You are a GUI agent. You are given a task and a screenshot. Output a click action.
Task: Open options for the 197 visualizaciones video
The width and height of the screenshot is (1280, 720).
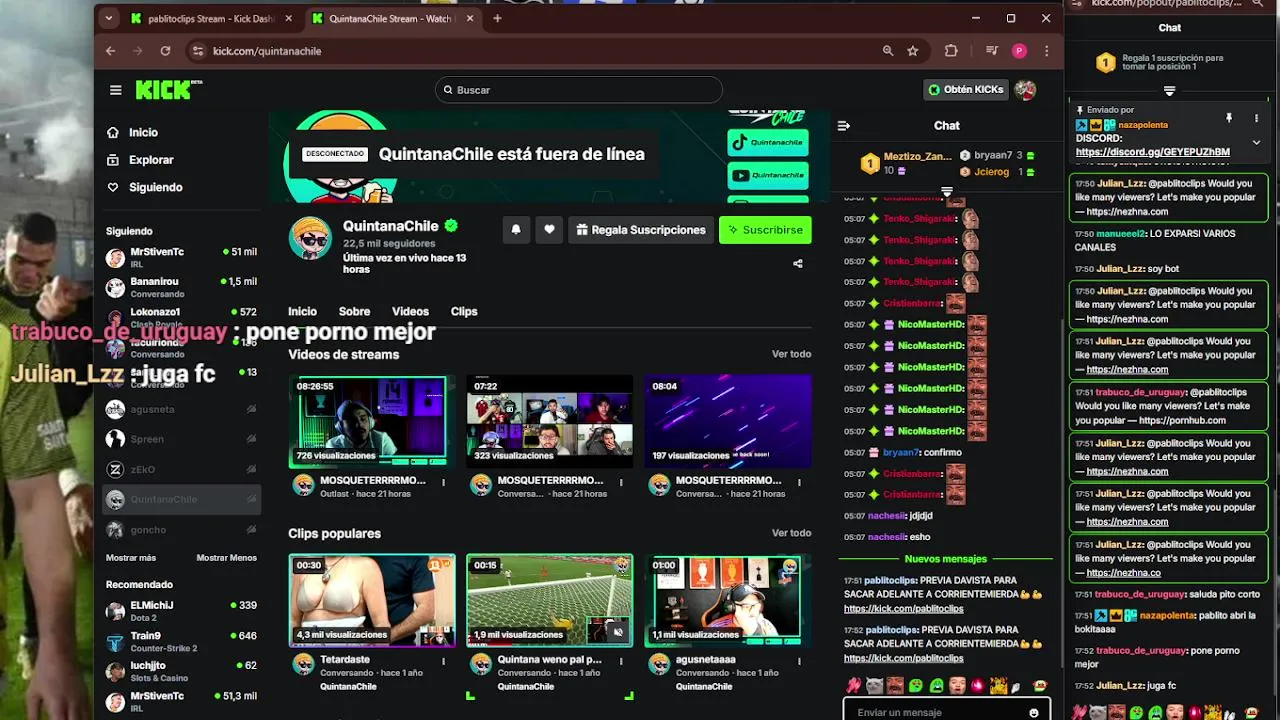point(799,482)
